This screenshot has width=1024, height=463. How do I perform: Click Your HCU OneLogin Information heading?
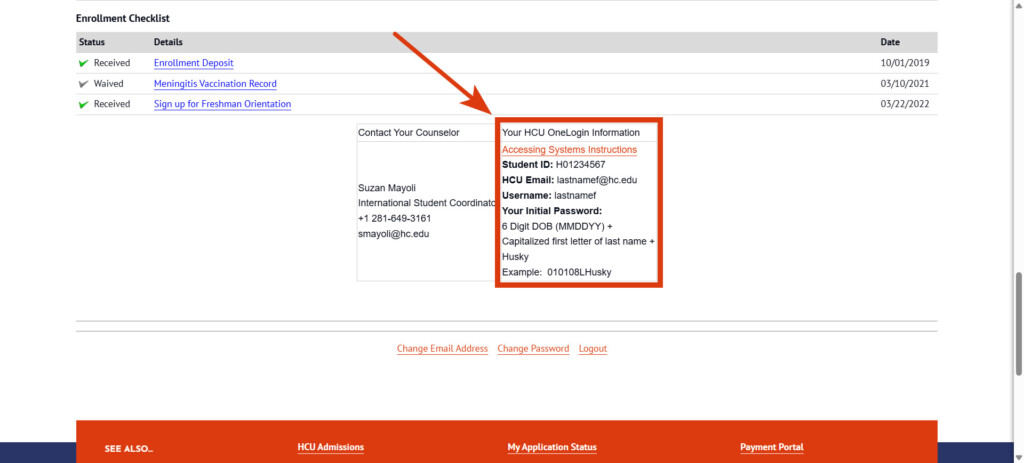pyautogui.click(x=571, y=133)
